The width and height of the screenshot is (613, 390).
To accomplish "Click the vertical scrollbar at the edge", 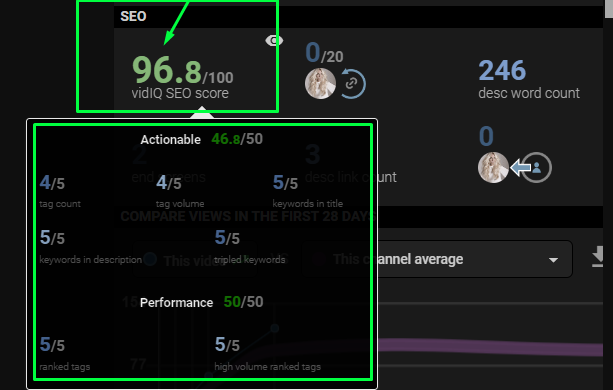I will 609,195.
